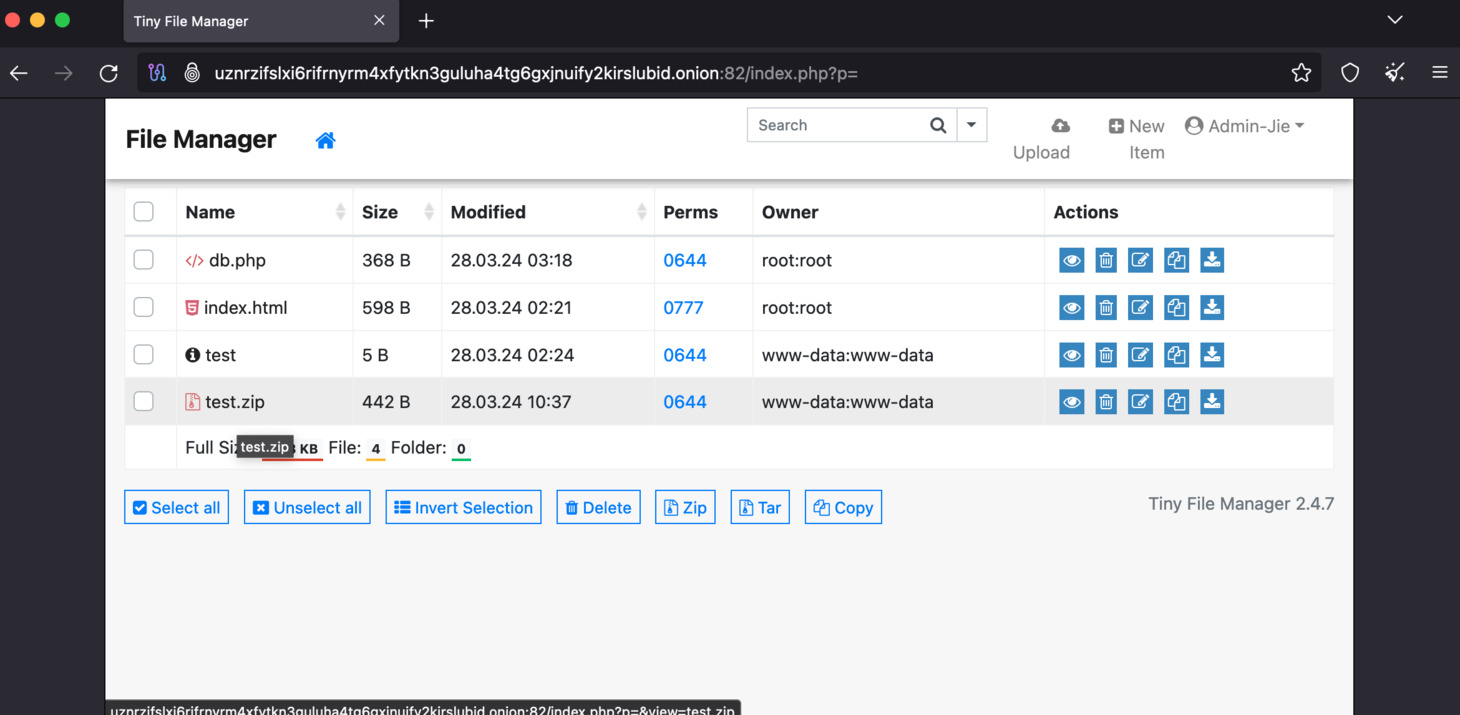Expand the Admin-Jie user menu
The width and height of the screenshot is (1460, 715).
(1245, 126)
